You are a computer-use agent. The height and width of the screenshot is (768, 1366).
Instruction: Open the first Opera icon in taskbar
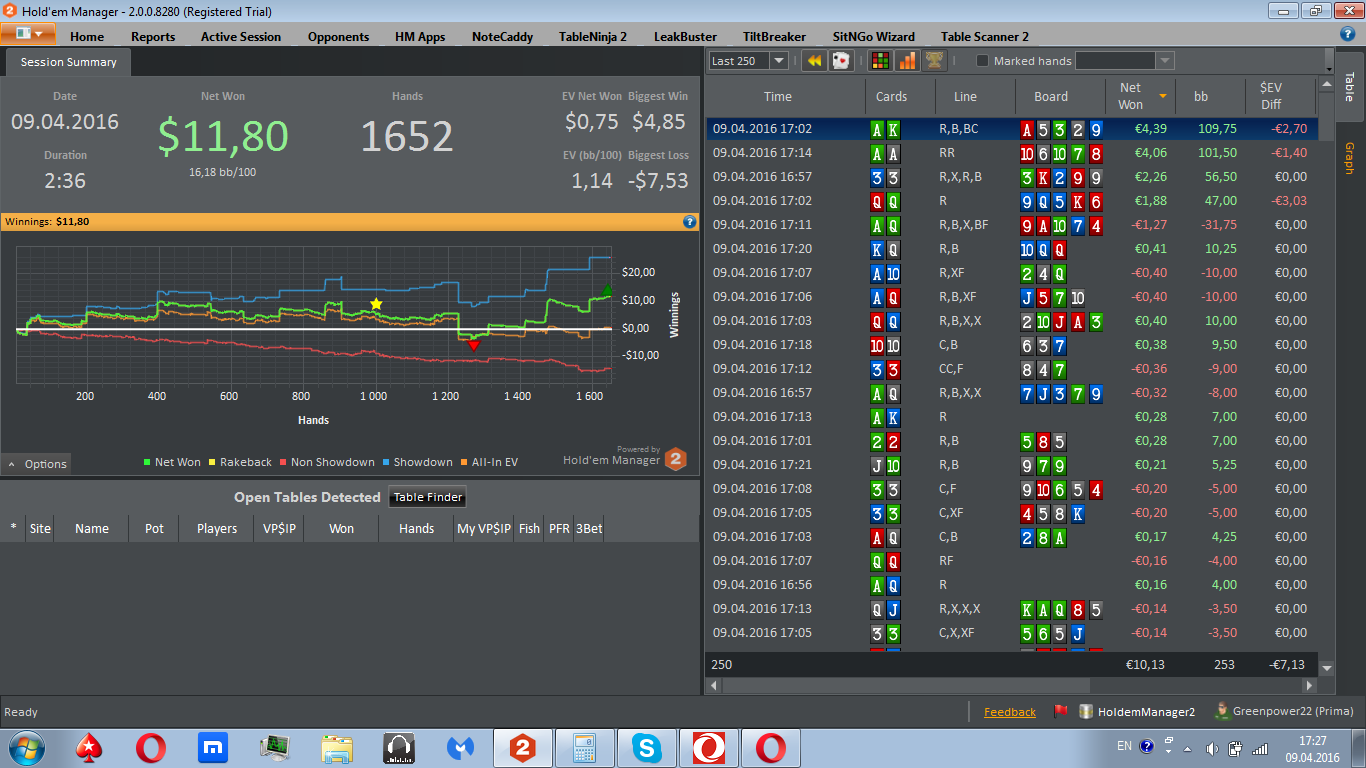[x=151, y=747]
